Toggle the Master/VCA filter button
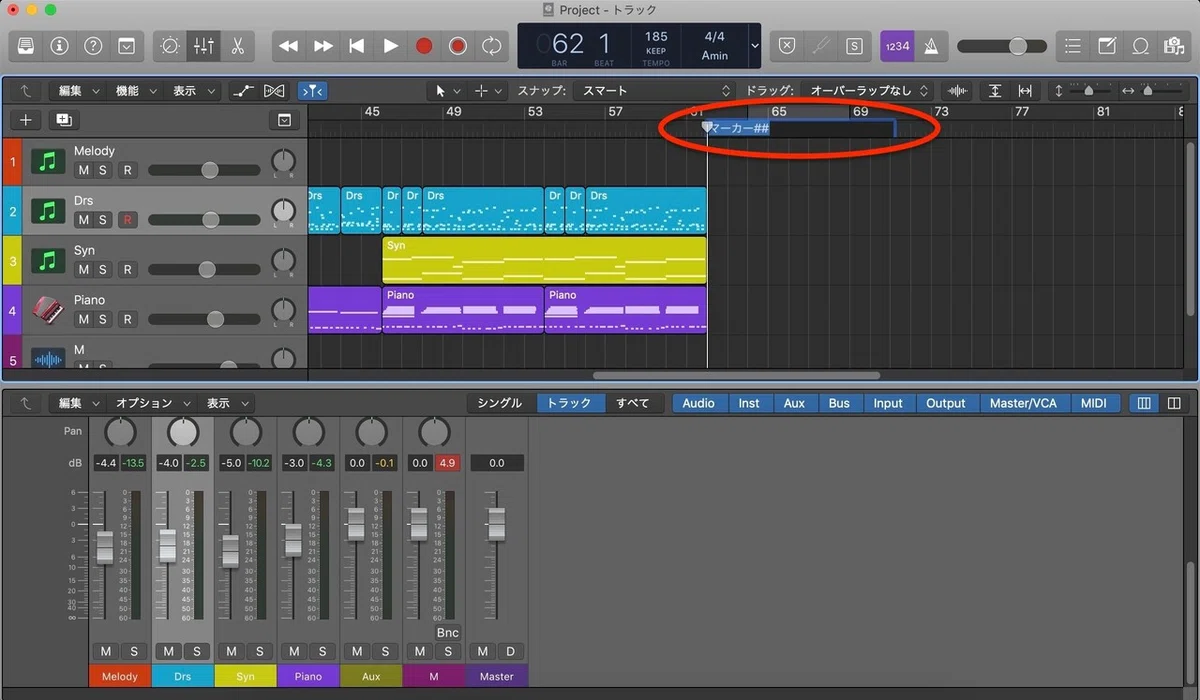Viewport: 1200px width, 700px height. click(1023, 403)
